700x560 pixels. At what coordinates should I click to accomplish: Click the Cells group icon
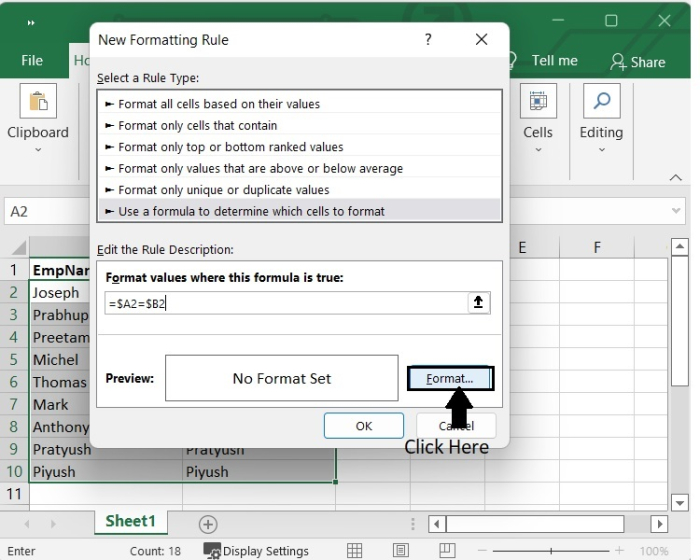click(x=537, y=102)
